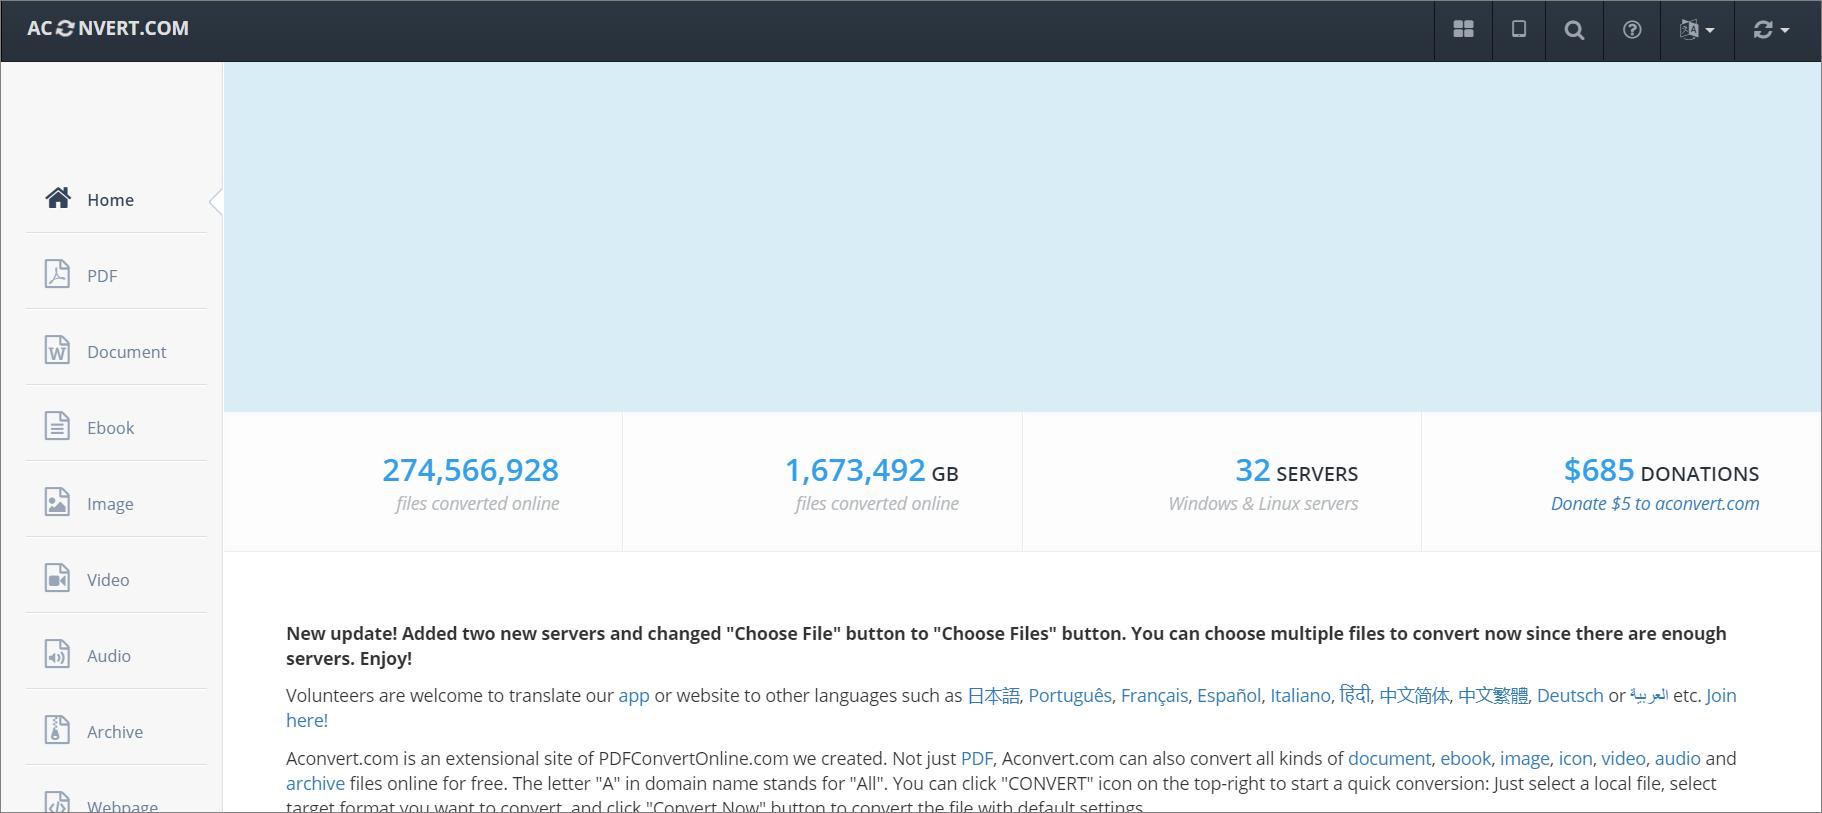Open the 日本語 language link
1822x813 pixels.
coord(993,696)
